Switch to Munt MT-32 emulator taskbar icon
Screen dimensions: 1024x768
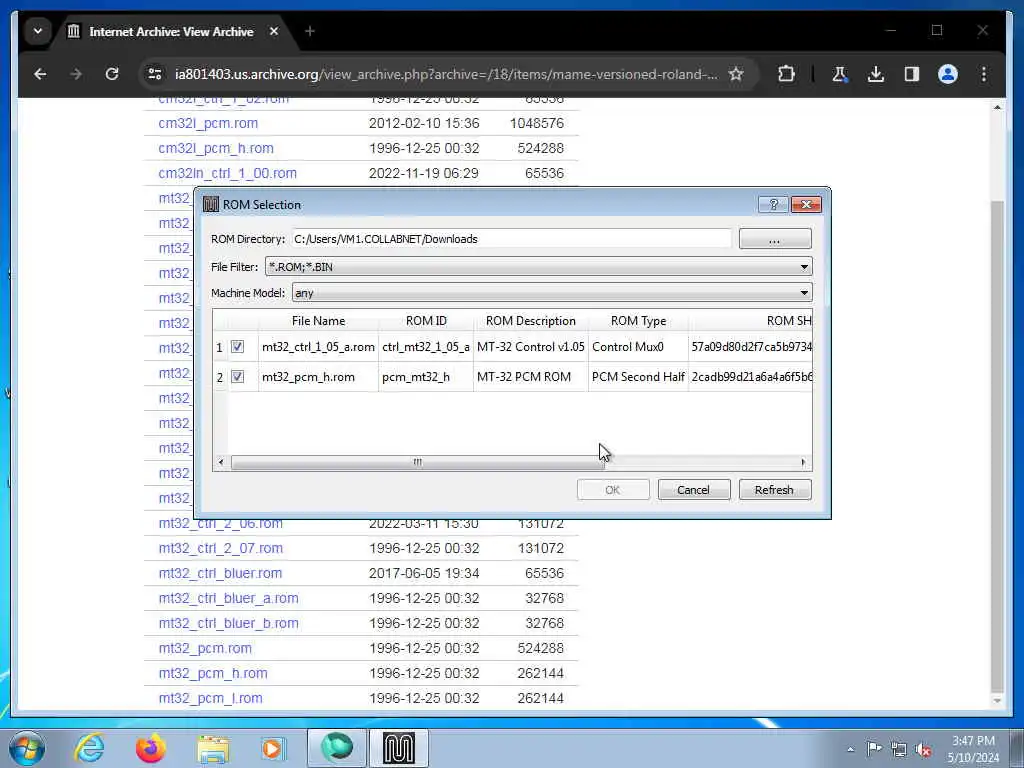point(399,748)
